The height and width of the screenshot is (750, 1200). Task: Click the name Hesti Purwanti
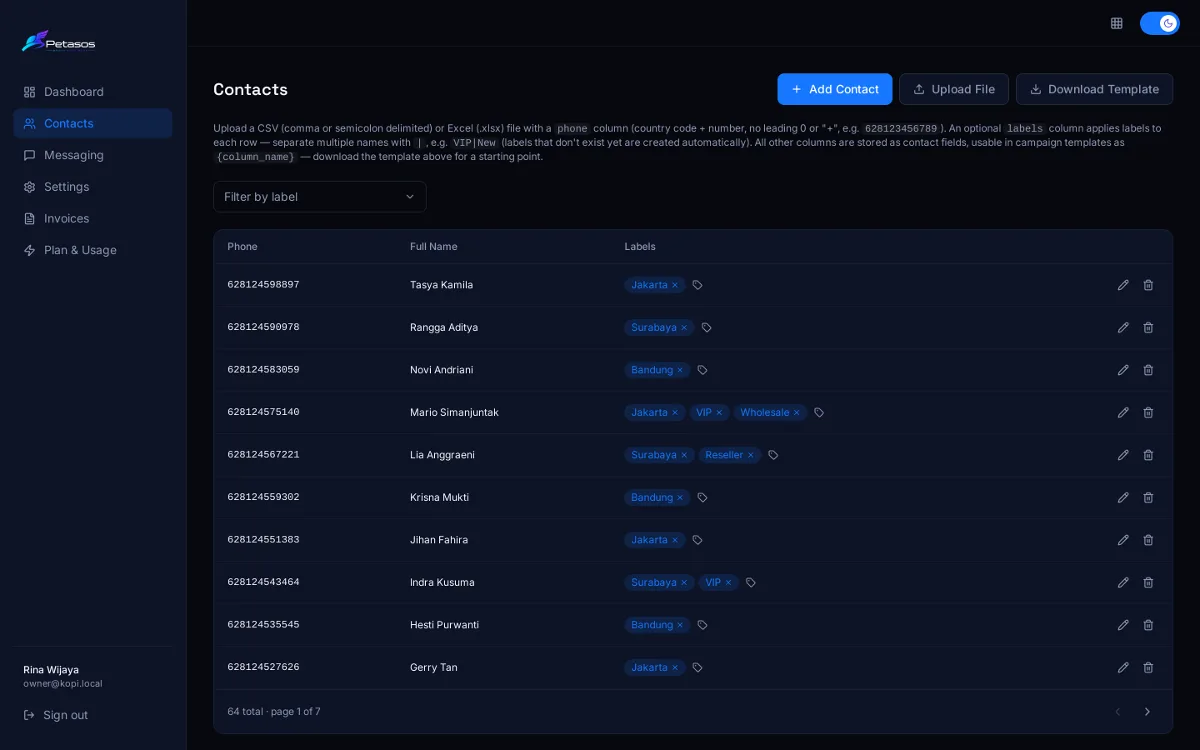pos(444,625)
